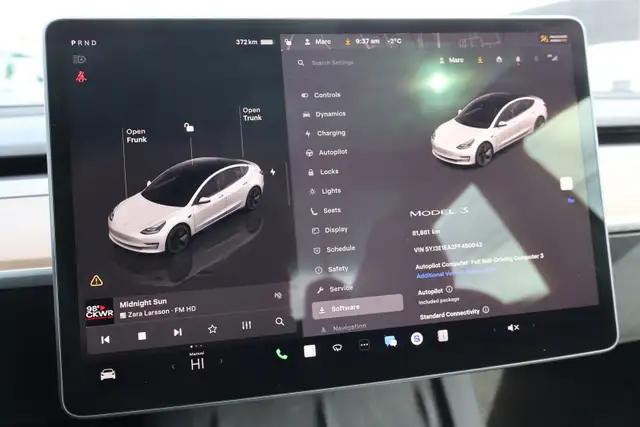Open the Display settings
This screenshot has width=640, height=427.
click(x=330, y=230)
